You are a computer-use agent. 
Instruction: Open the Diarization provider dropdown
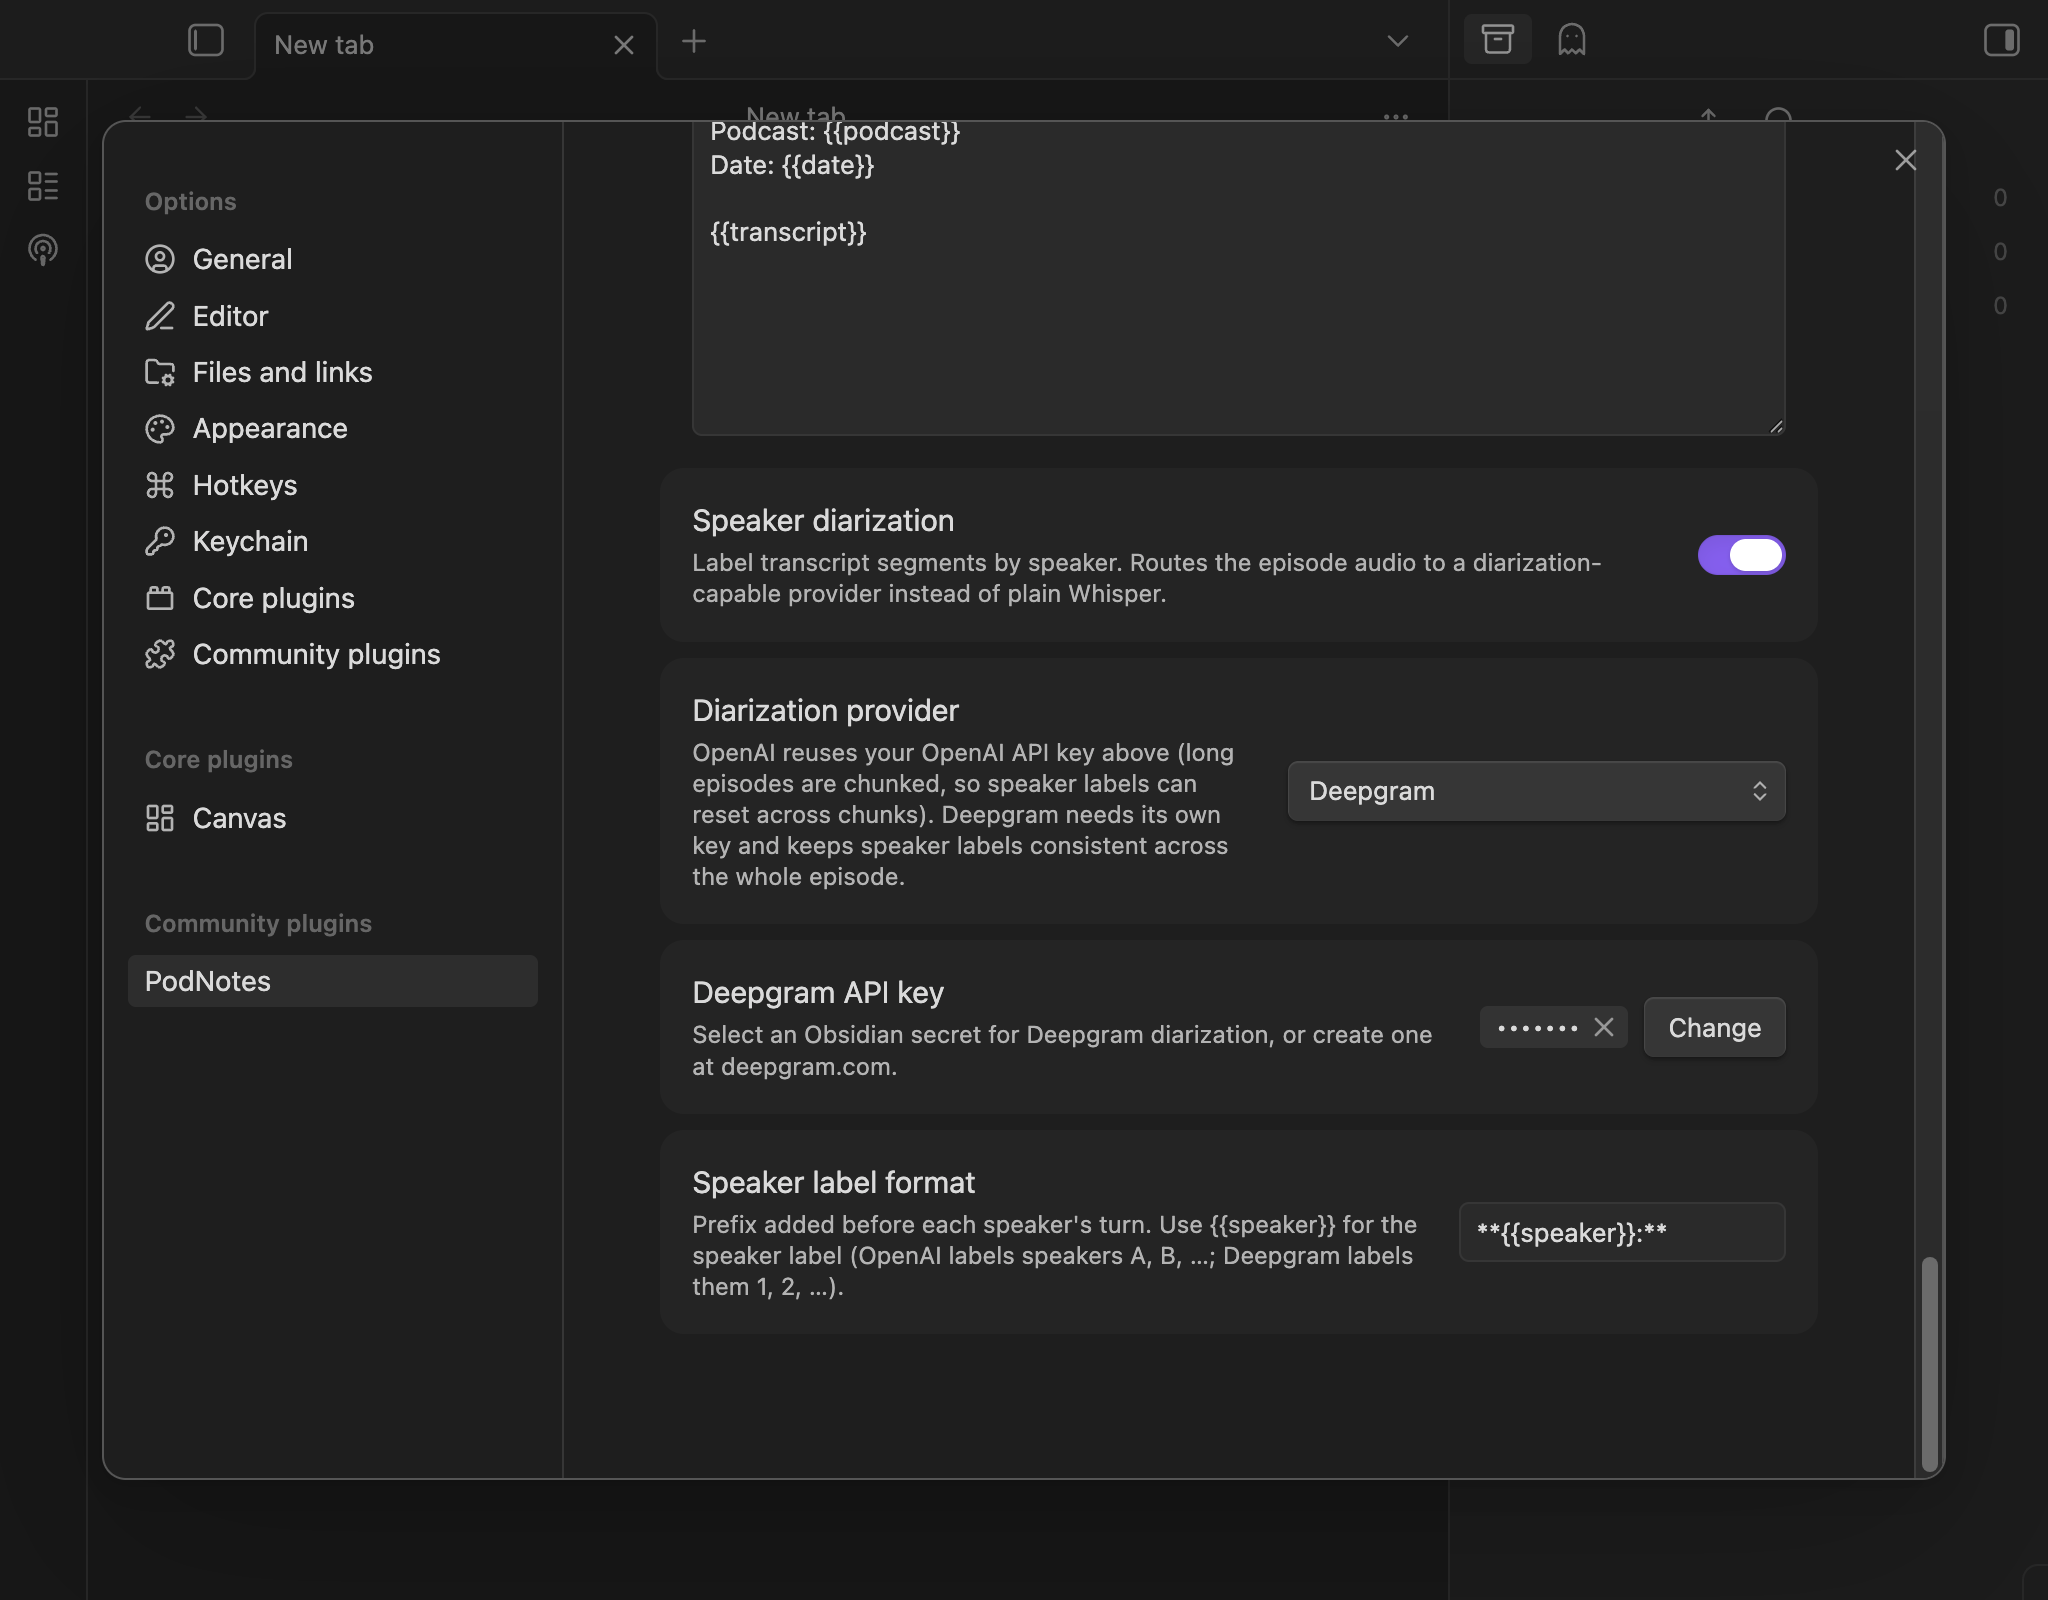[1536, 791]
